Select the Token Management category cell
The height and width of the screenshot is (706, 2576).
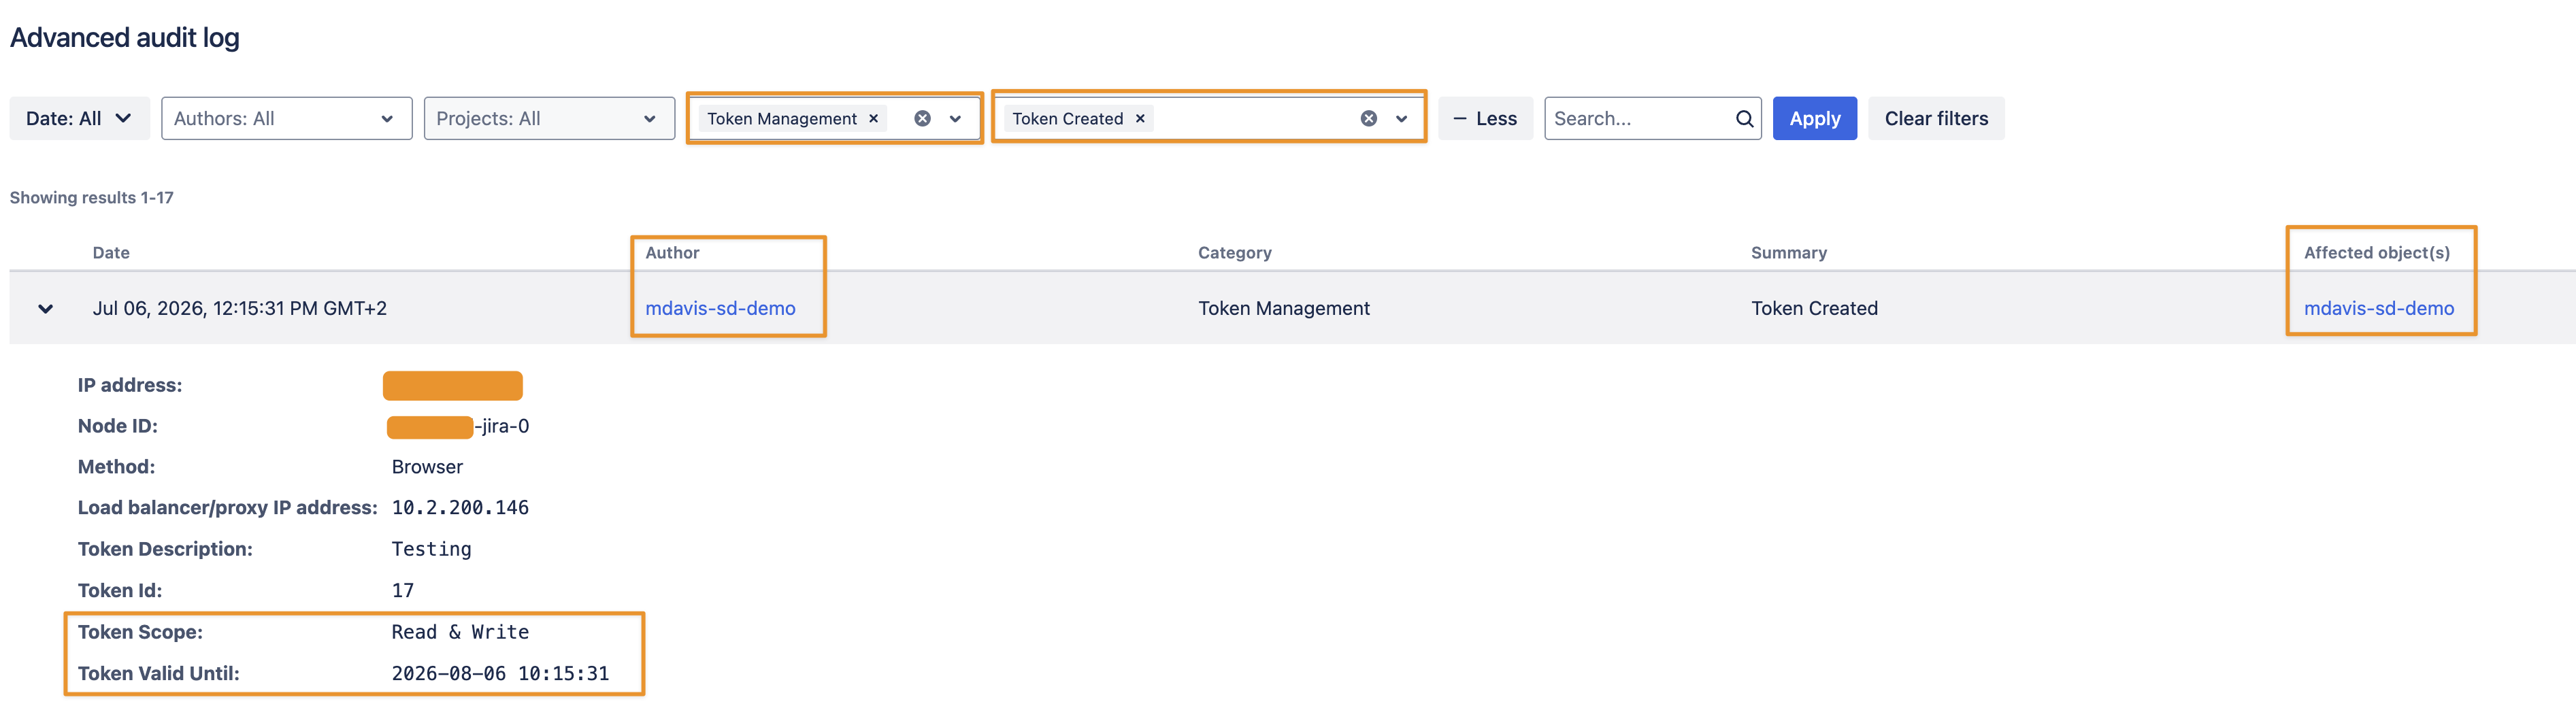[1284, 308]
